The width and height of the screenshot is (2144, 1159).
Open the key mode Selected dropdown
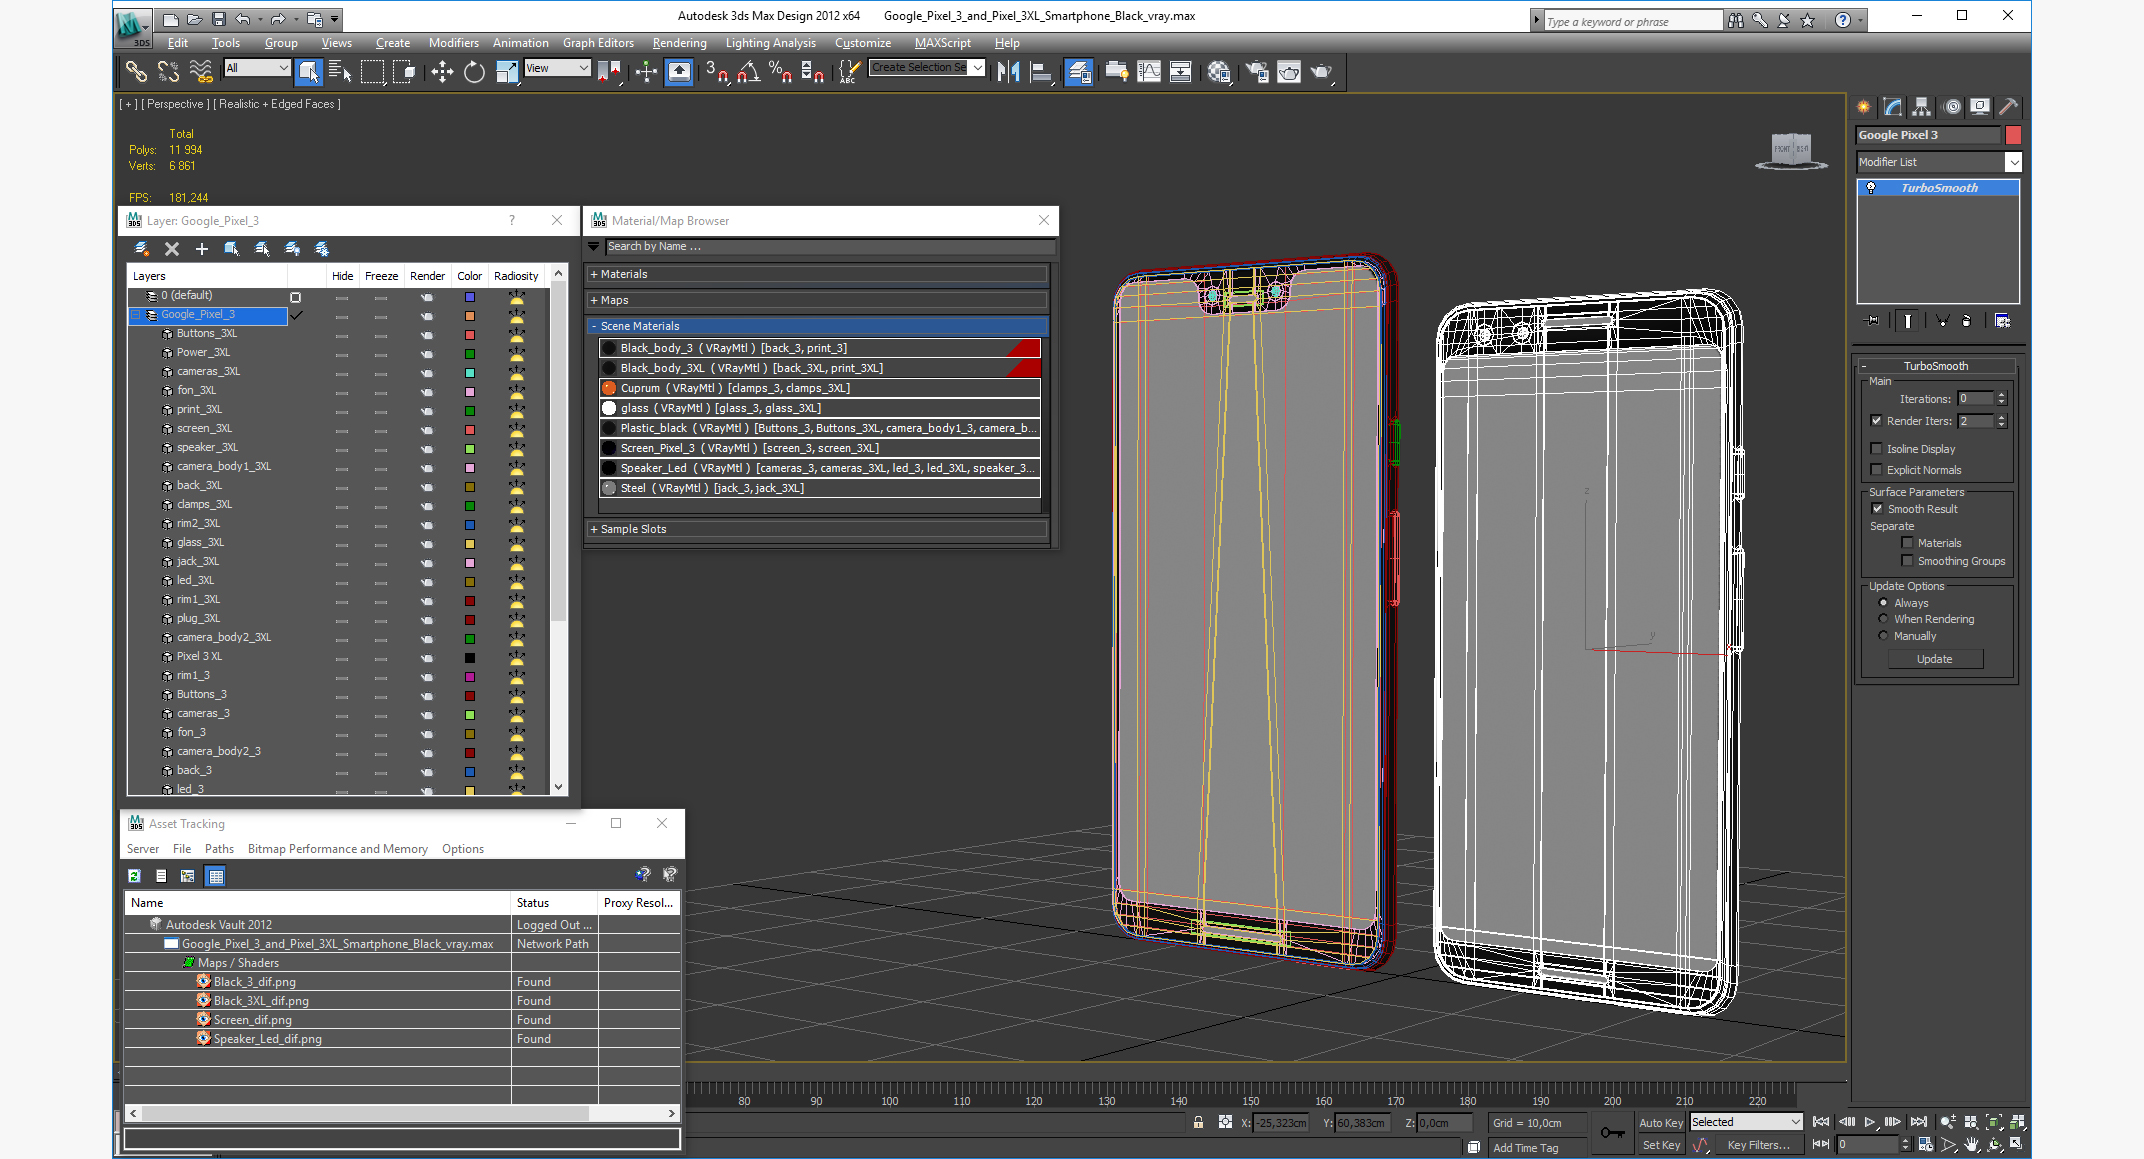pyautogui.click(x=1746, y=1122)
